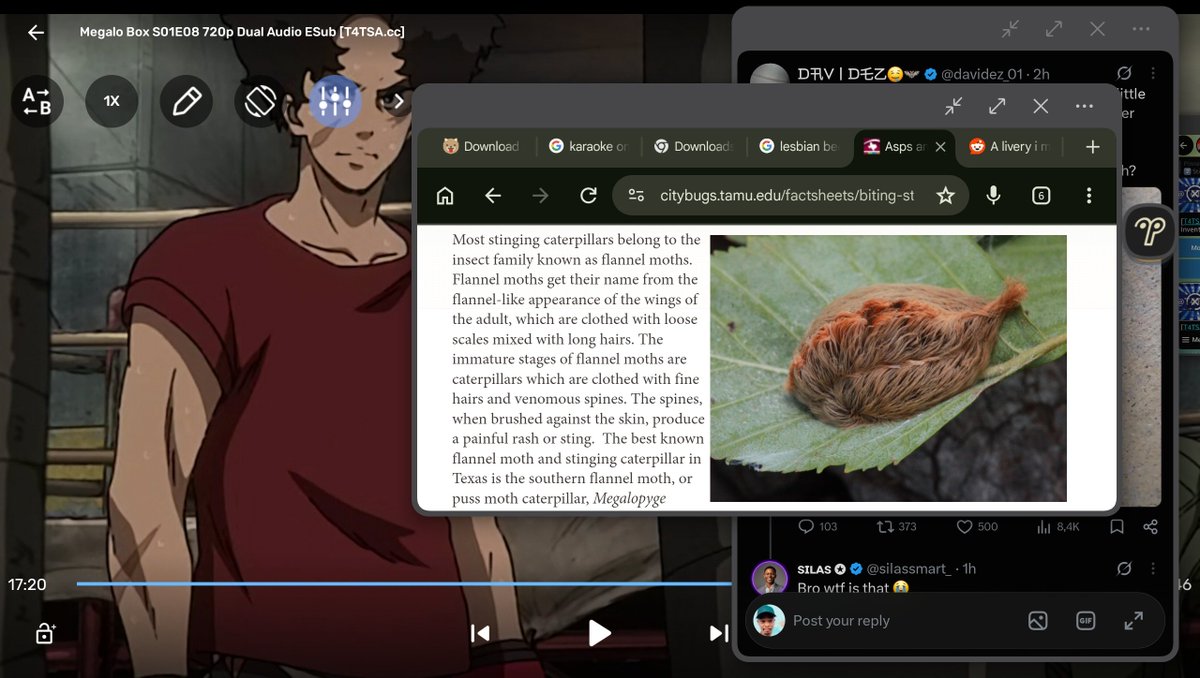Open more options on davidez_01 post
The image size is (1200, 678).
1153,74
